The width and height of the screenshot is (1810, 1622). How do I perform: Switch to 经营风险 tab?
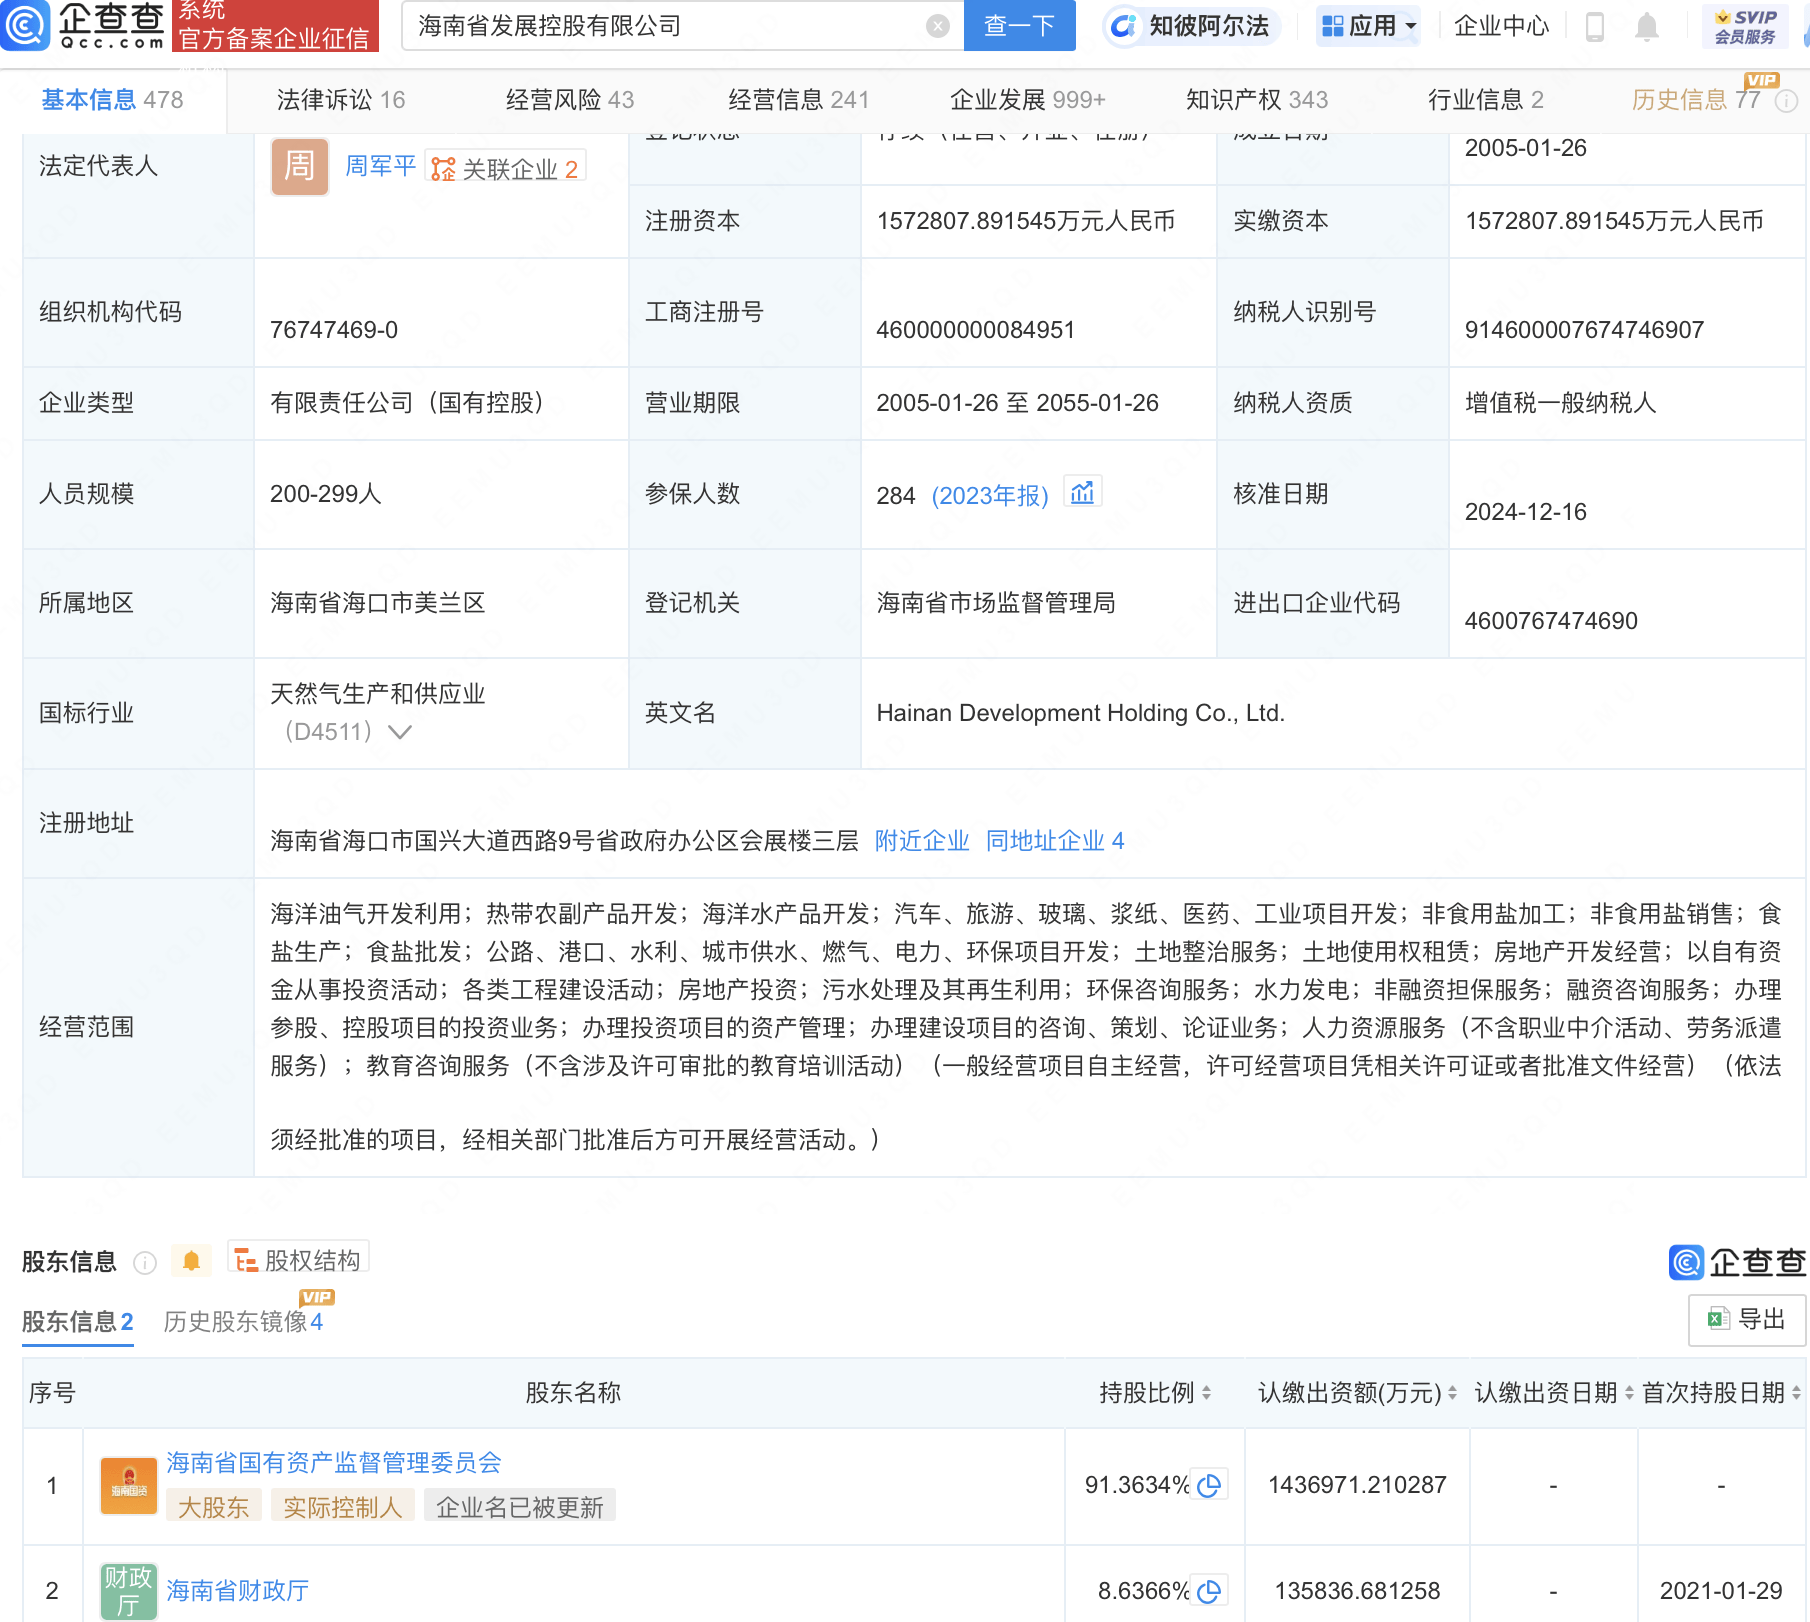tap(569, 100)
